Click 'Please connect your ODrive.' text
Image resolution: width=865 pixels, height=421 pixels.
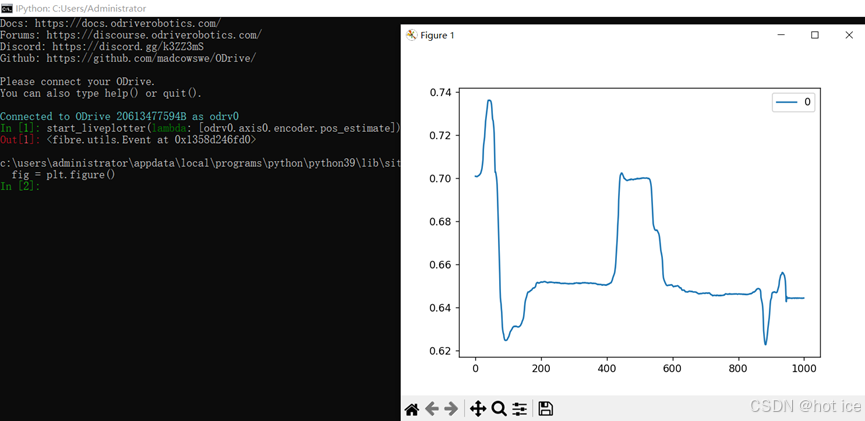(78, 81)
